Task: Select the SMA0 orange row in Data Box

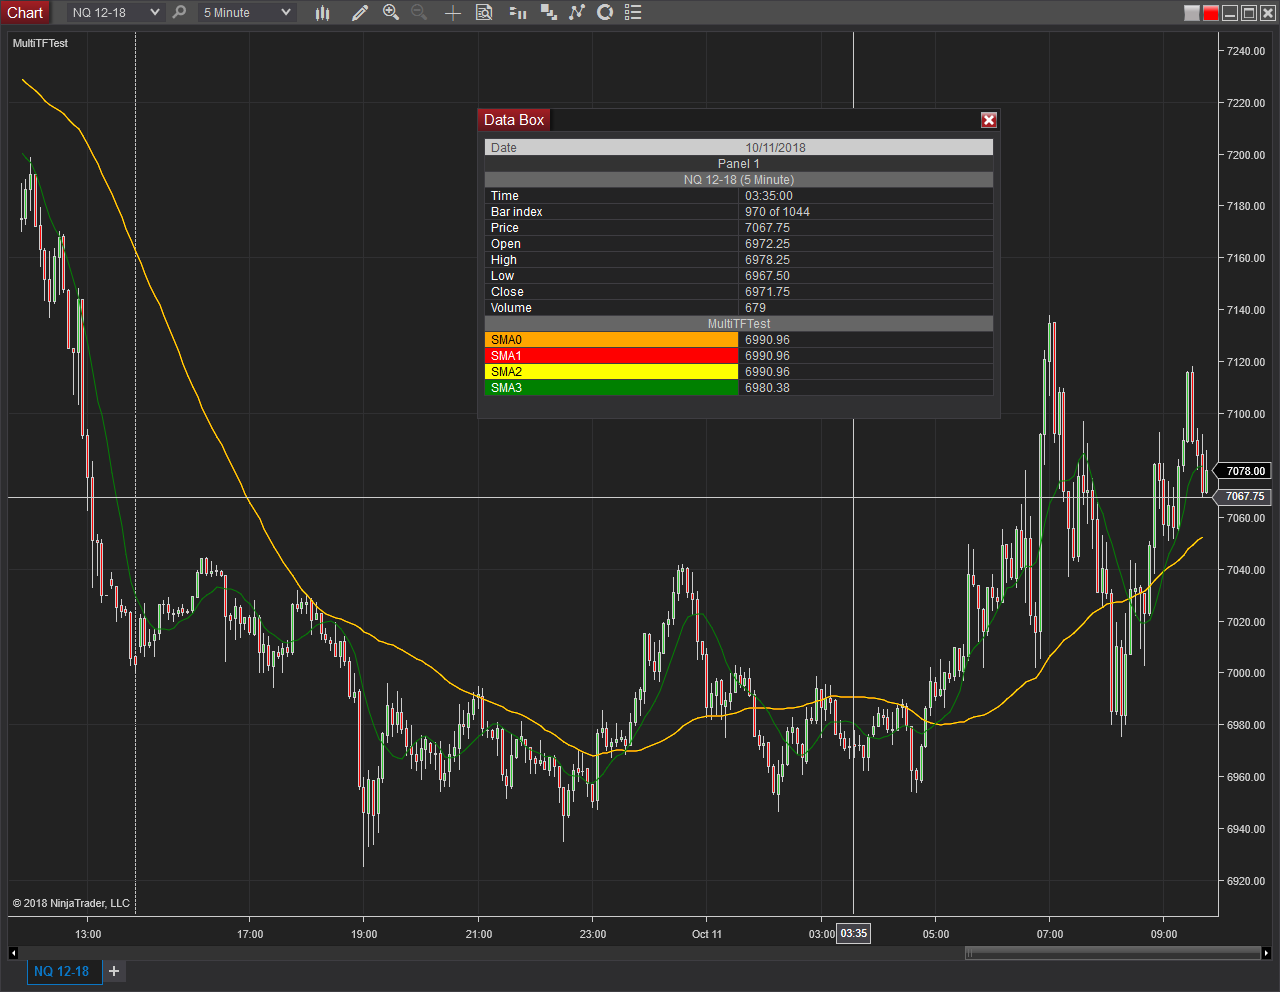Action: tap(739, 340)
